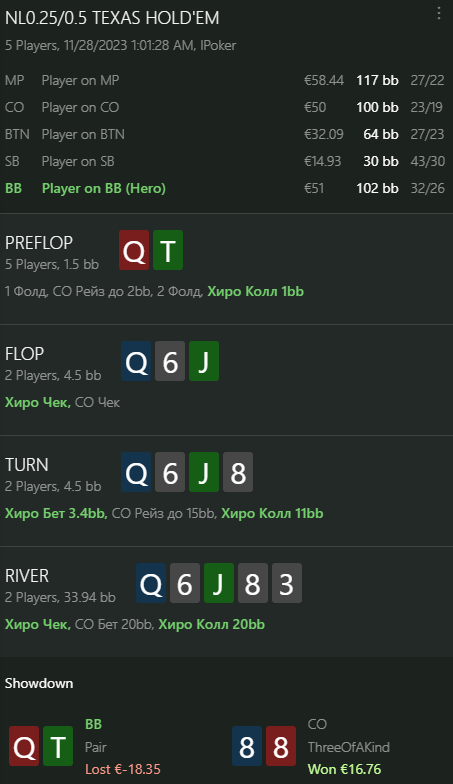This screenshot has width=453, height=784.
Task: Select the Player on CO row
Action: coord(224,107)
